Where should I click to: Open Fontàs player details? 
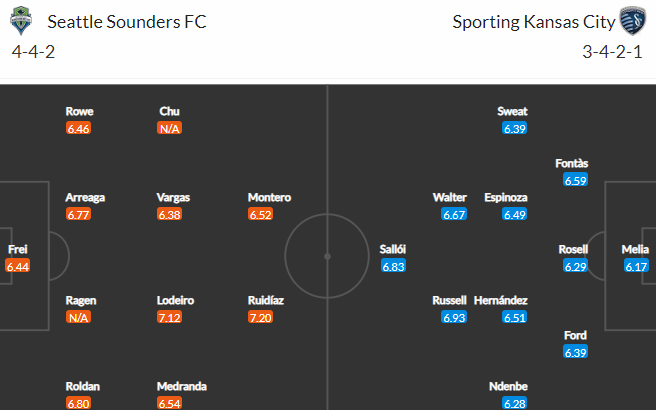coord(571,163)
